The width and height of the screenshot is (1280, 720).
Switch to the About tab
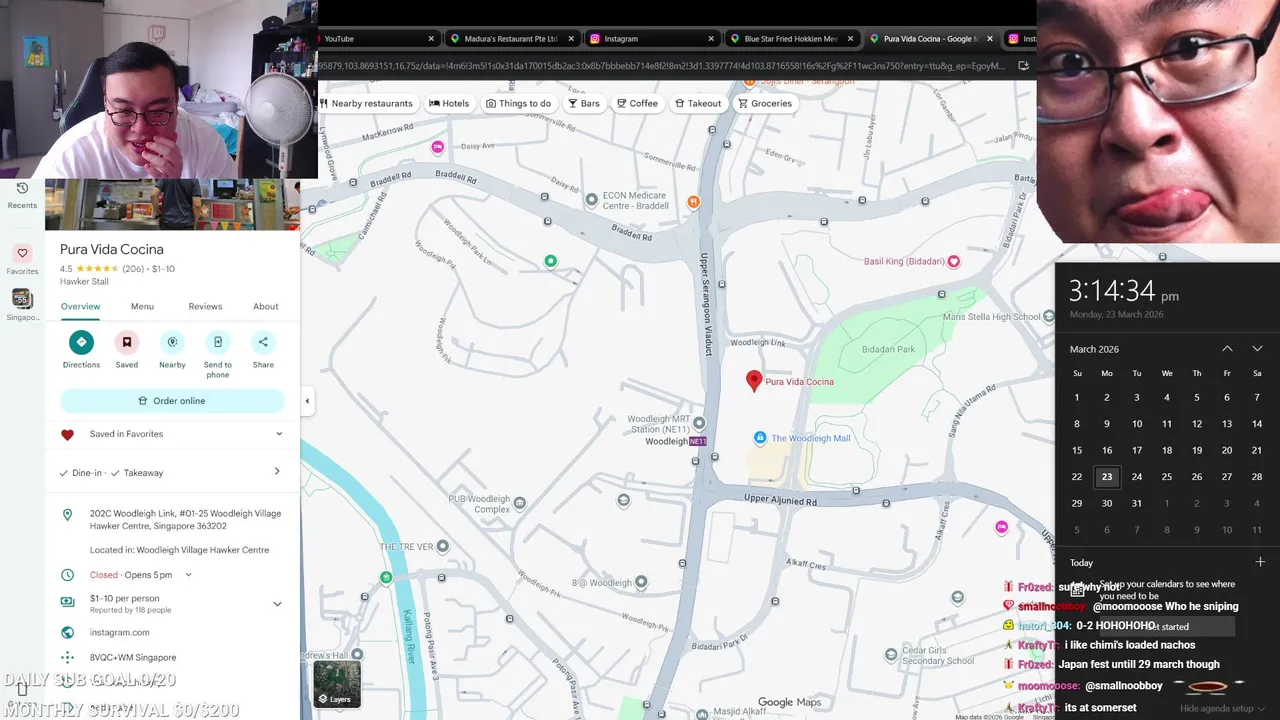(266, 306)
